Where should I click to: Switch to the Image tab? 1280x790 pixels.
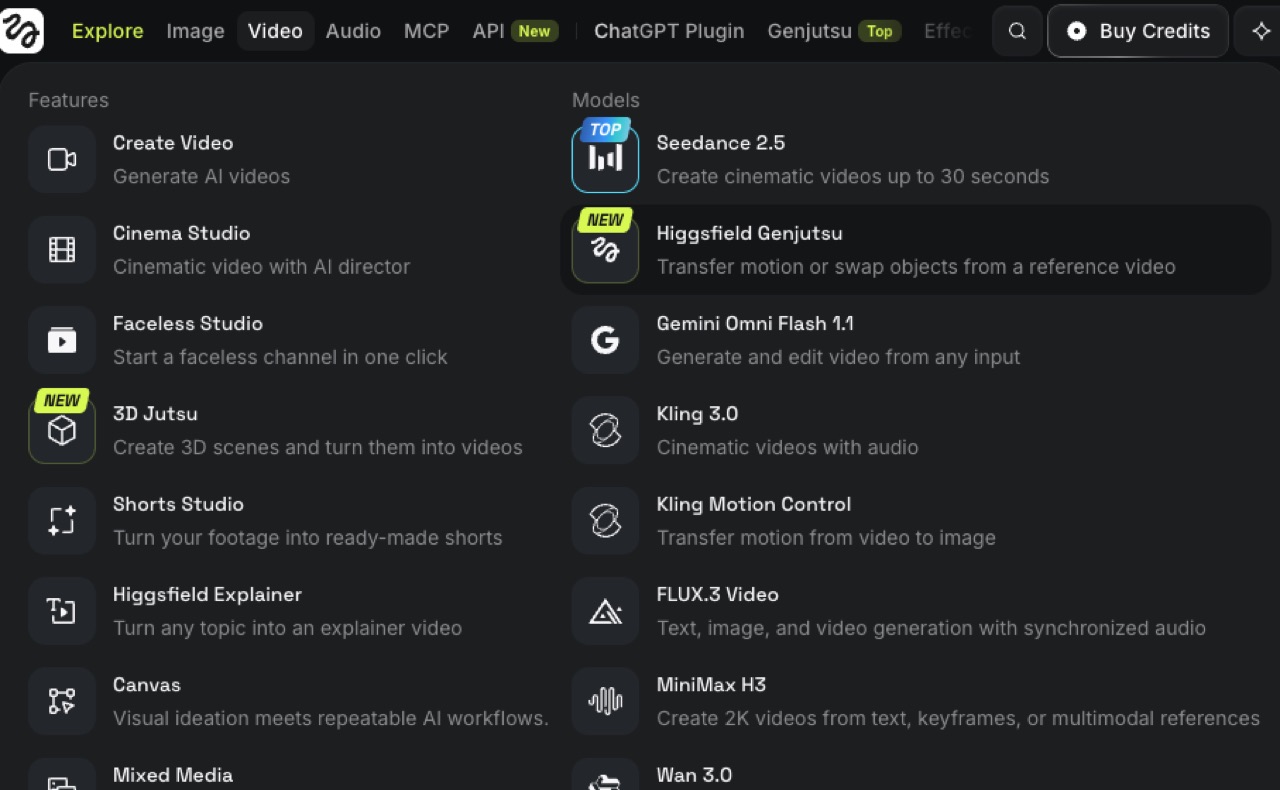[195, 31]
